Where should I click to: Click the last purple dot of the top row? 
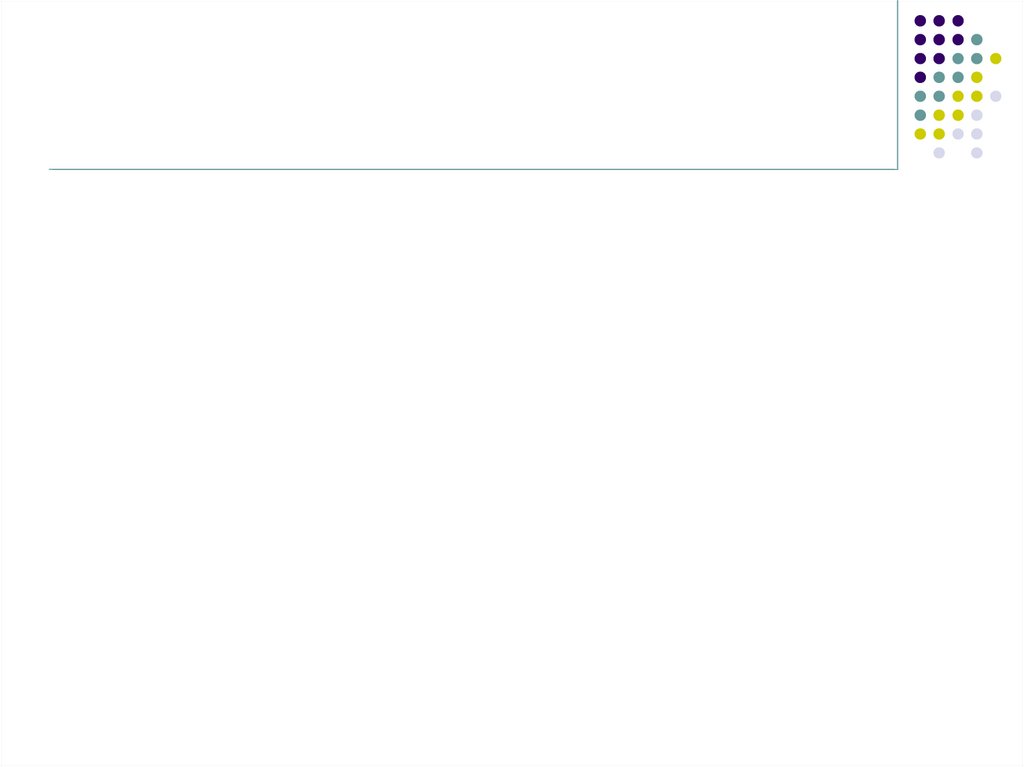pyautogui.click(x=958, y=21)
